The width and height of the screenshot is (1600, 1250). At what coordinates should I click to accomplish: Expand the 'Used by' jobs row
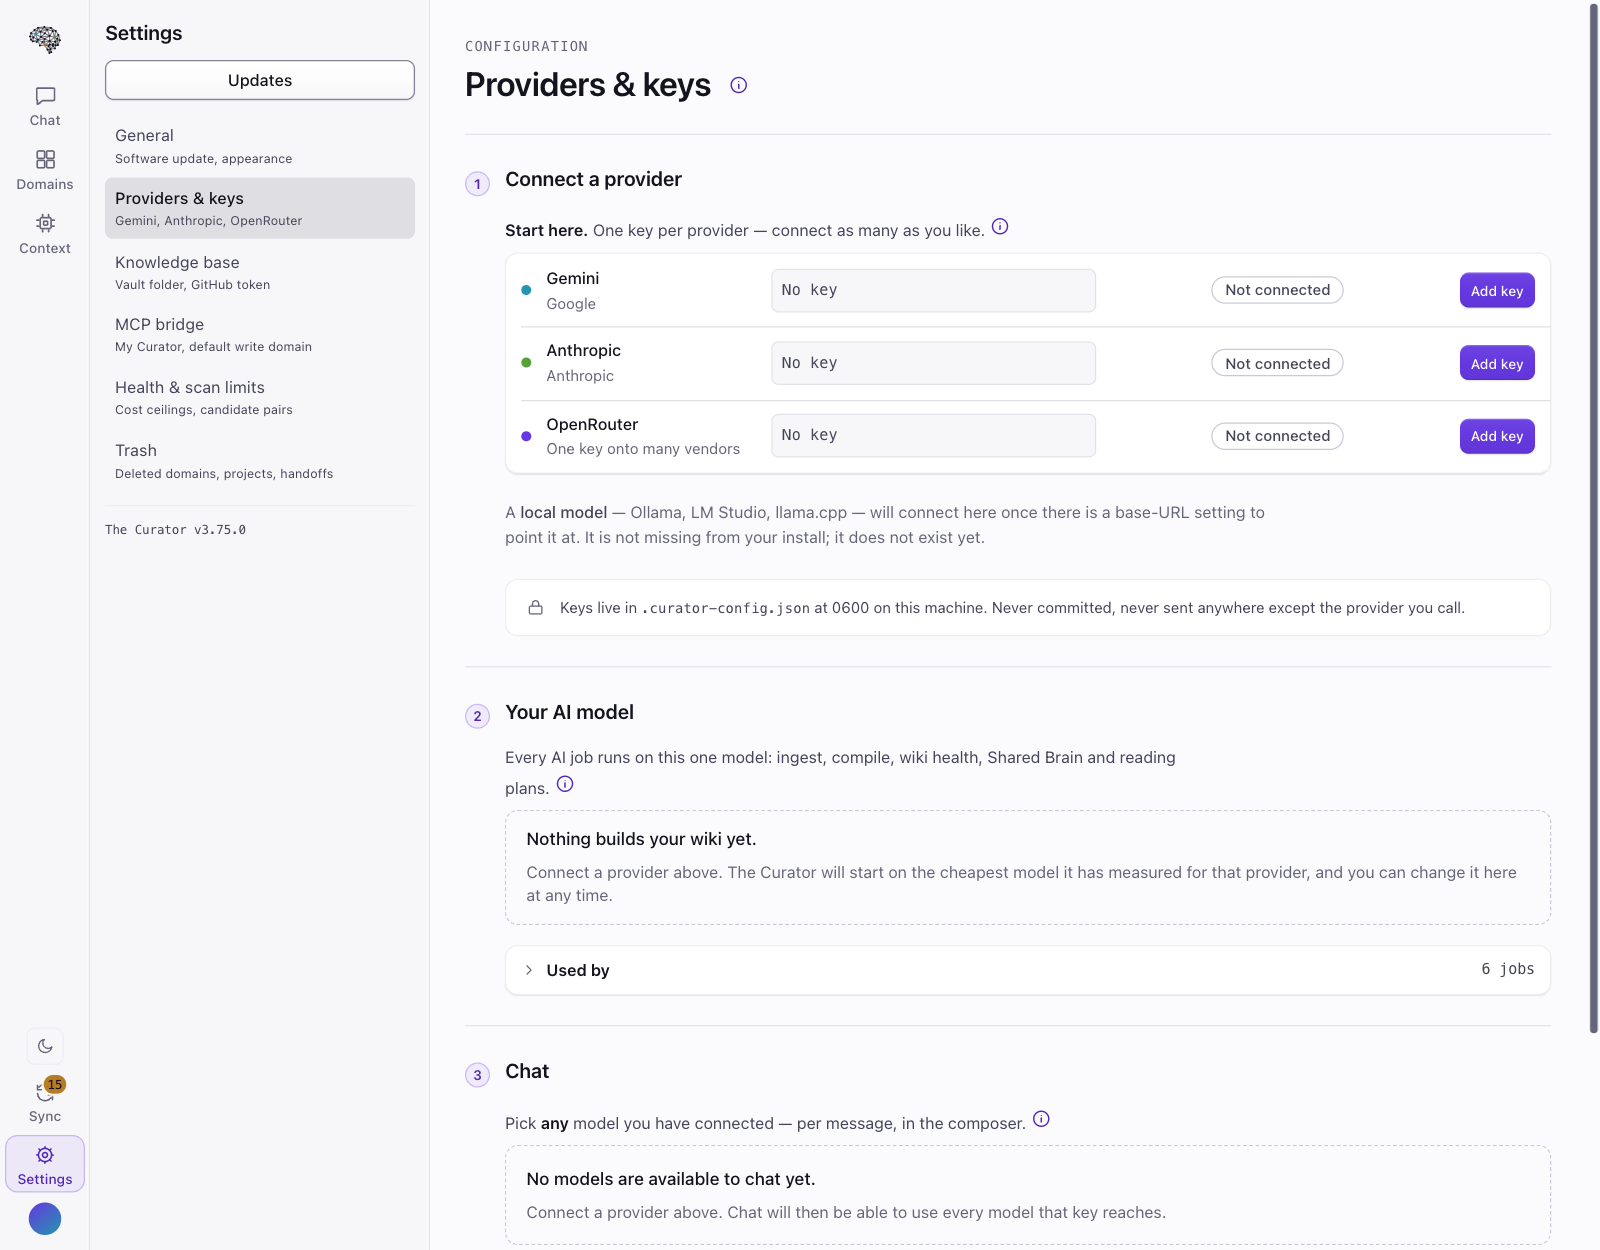coord(1028,970)
